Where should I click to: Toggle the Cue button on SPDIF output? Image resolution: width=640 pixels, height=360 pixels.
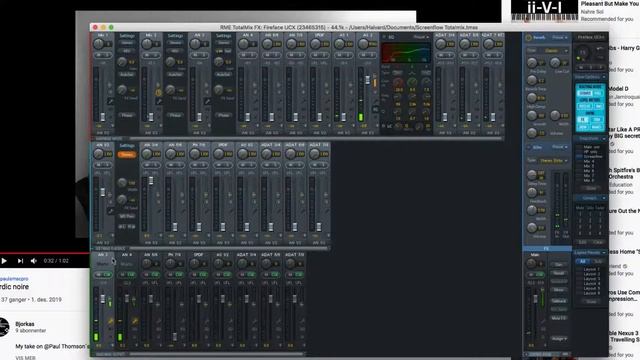(203, 275)
